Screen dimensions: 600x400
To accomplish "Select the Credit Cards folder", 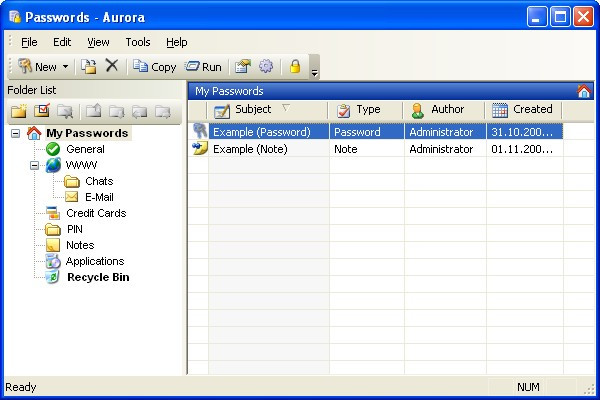I will [x=96, y=213].
